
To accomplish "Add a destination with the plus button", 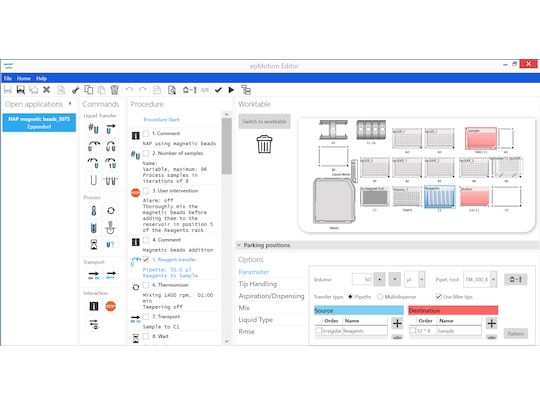I will [492, 323].
